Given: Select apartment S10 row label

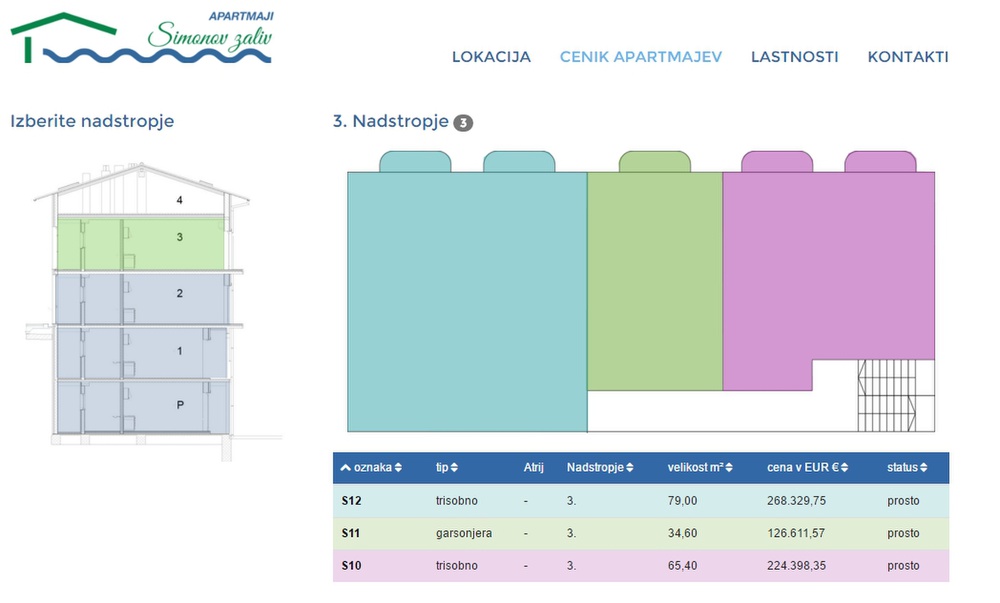Looking at the screenshot, I should 351,566.
